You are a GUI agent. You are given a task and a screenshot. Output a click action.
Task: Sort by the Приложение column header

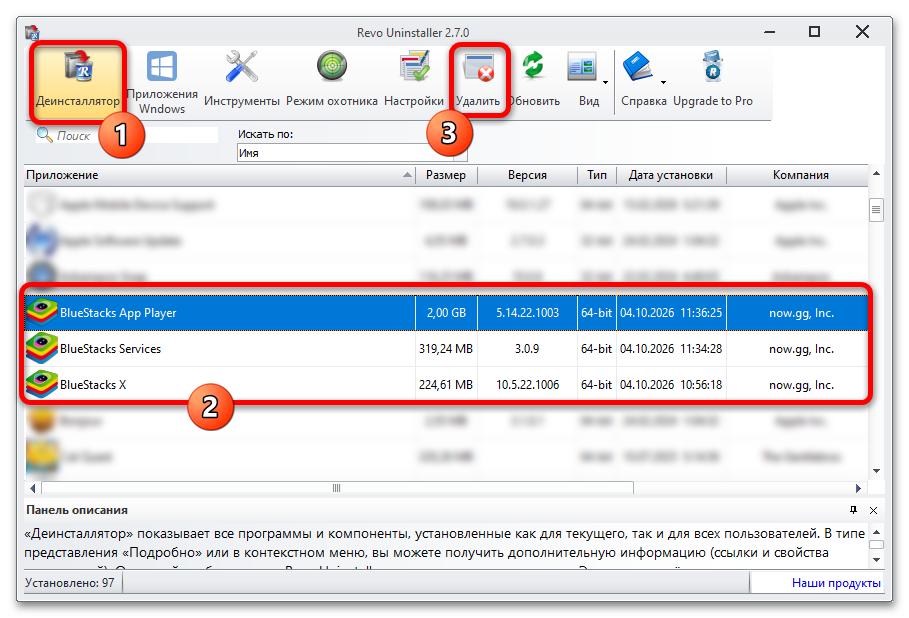(x=219, y=175)
